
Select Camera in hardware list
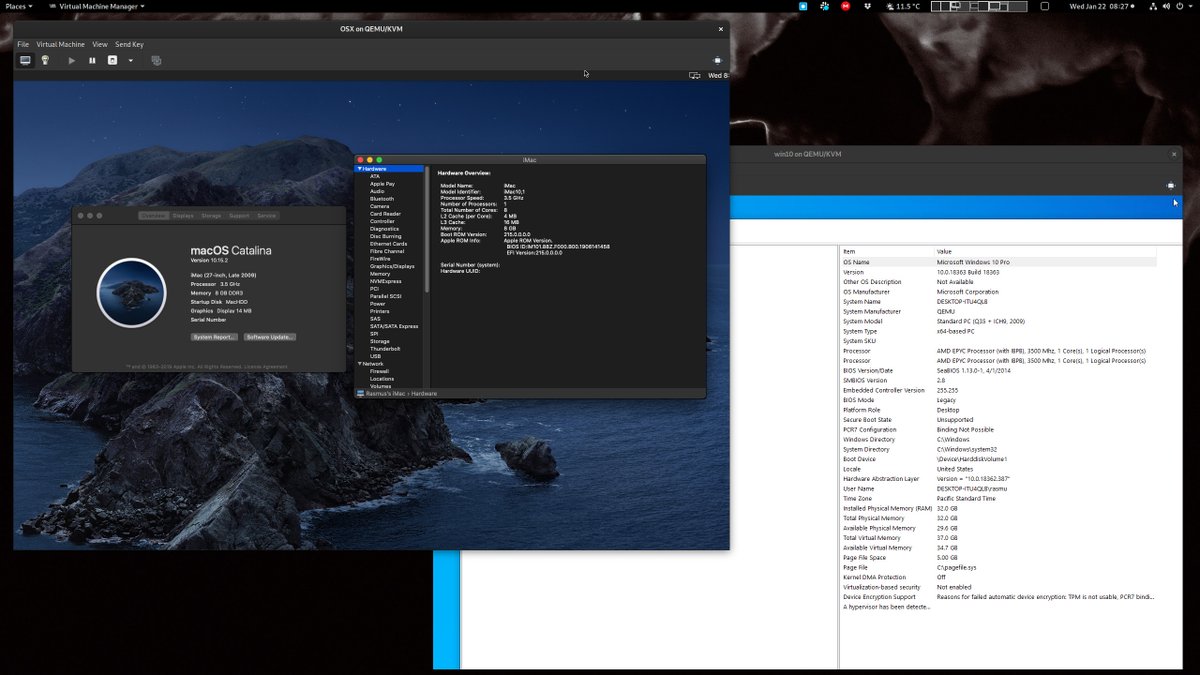[380, 206]
